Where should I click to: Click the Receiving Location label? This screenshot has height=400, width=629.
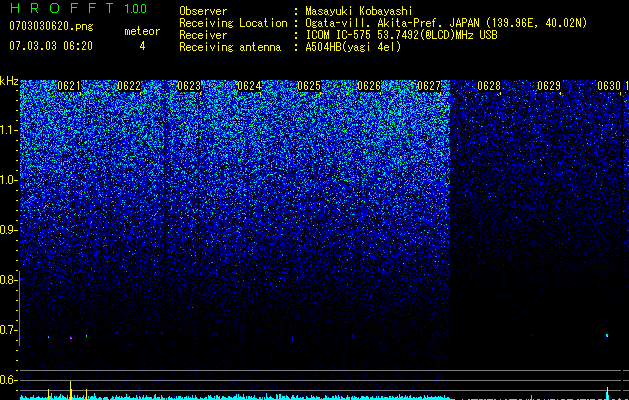coord(233,23)
